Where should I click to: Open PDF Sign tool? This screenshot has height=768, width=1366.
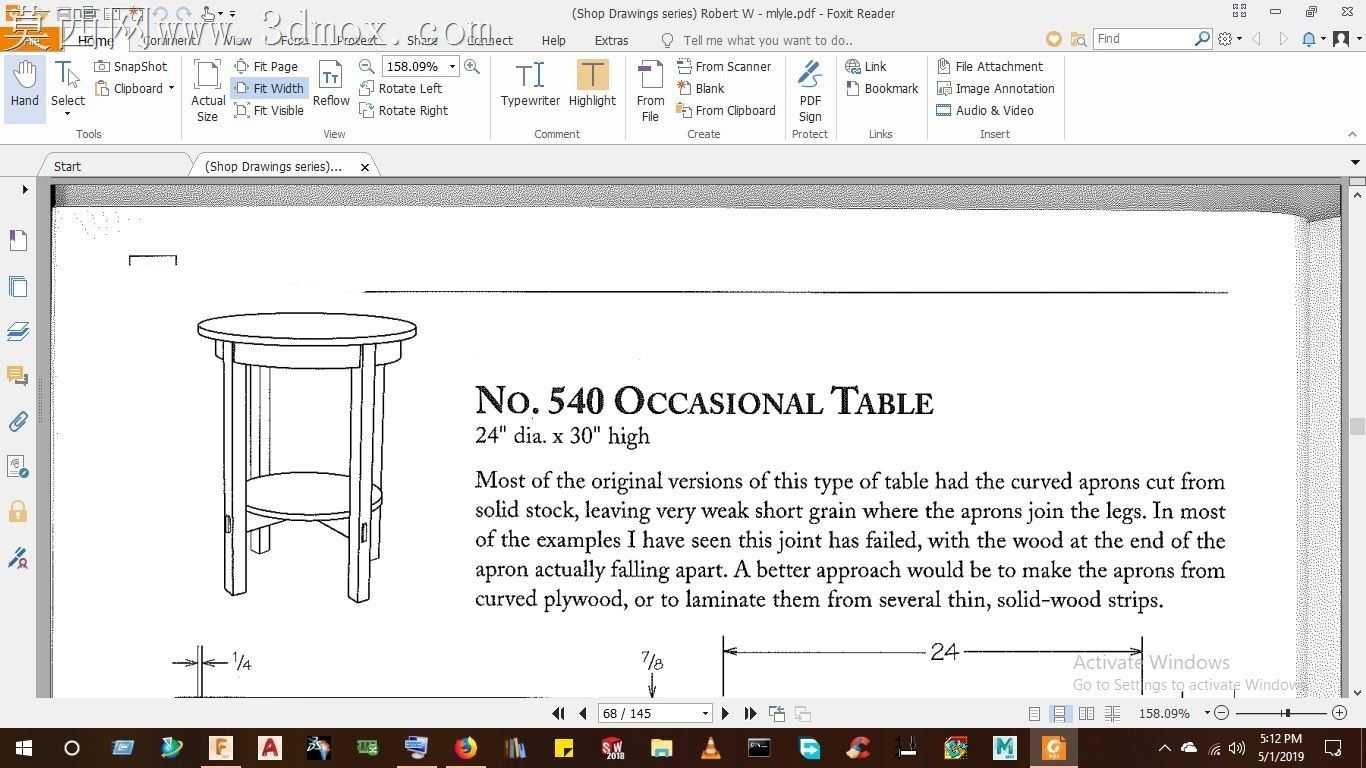(x=810, y=91)
